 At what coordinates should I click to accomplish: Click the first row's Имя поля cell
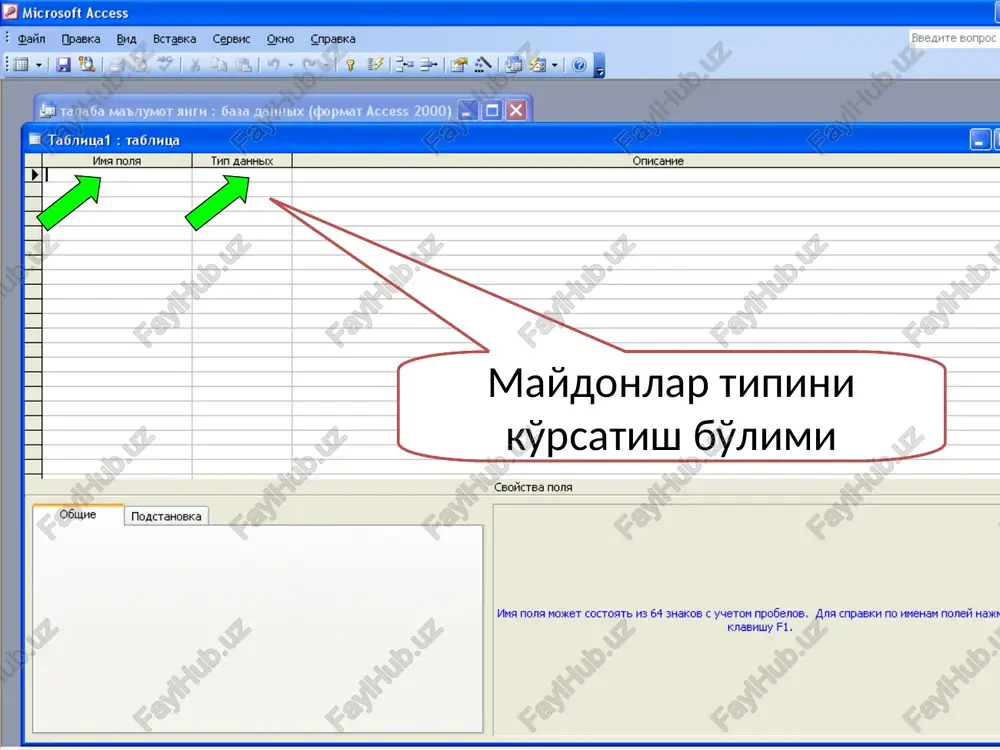(x=117, y=175)
